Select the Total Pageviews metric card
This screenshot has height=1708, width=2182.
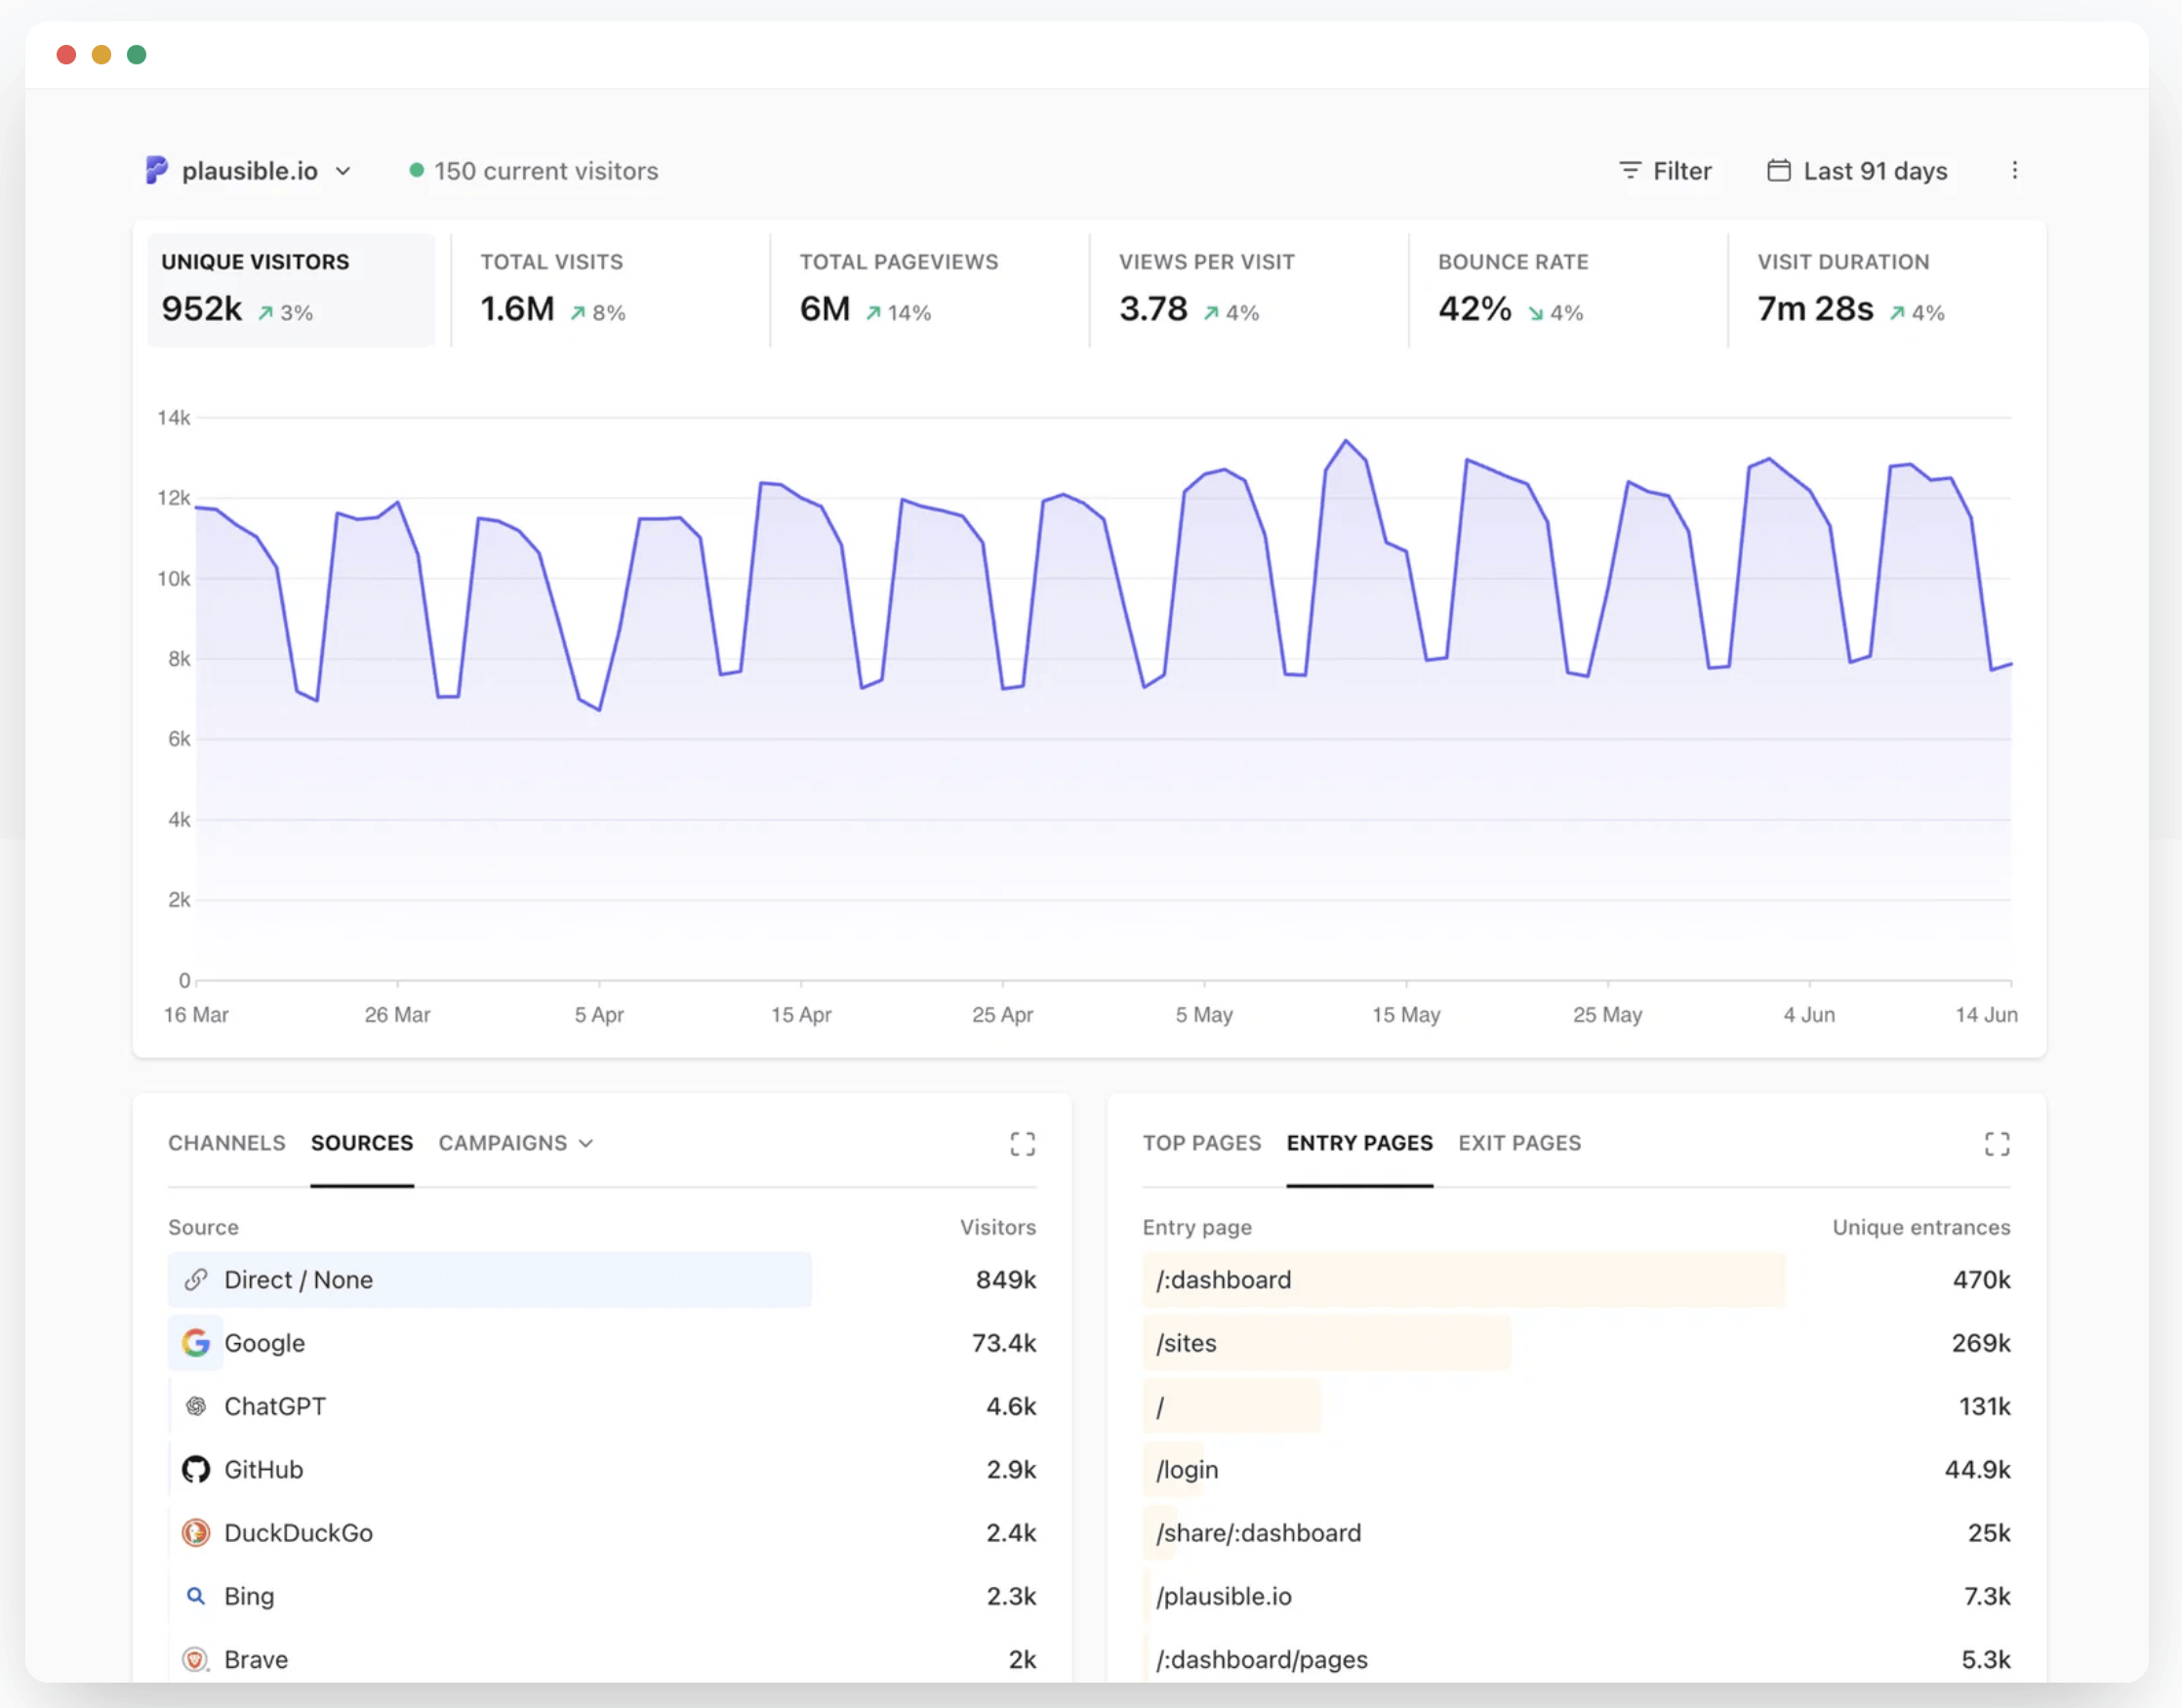coord(929,290)
